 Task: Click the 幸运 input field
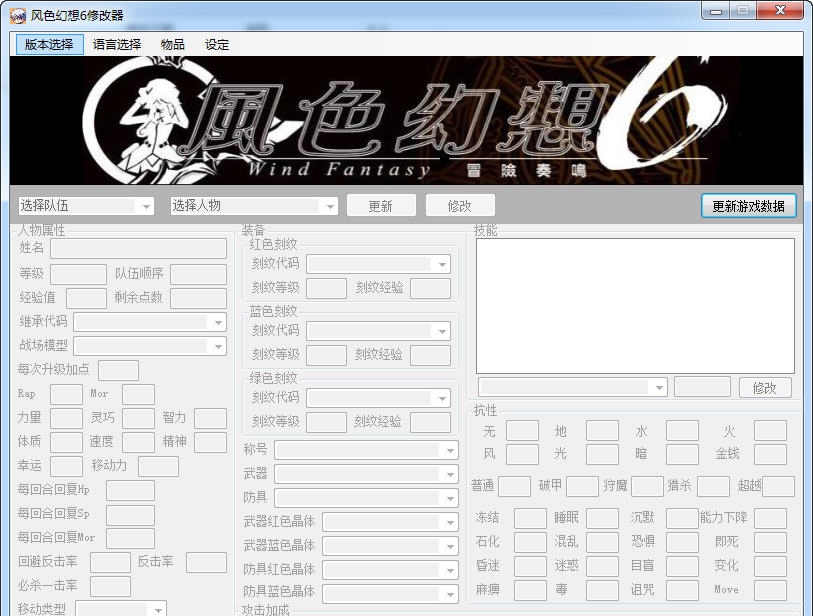click(66, 466)
